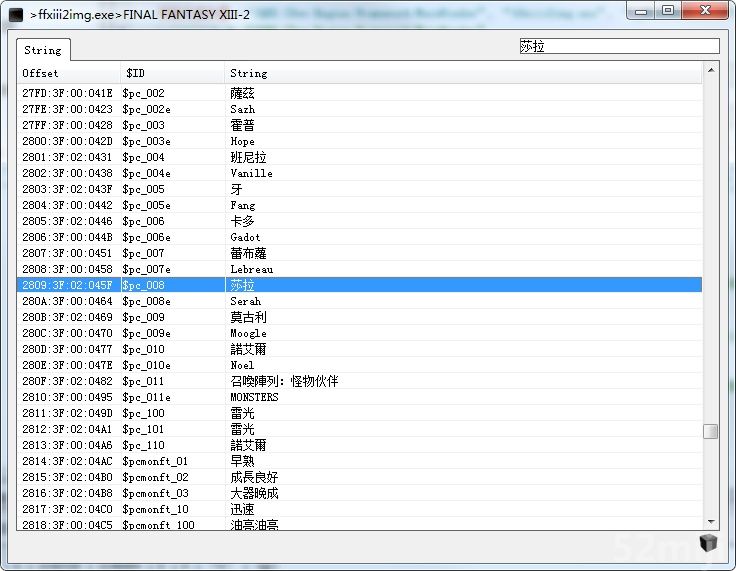Screen dimensions: 736x571
Task: Minimize the FINAL FANTASY XIII-2 window
Action: [x=642, y=10]
